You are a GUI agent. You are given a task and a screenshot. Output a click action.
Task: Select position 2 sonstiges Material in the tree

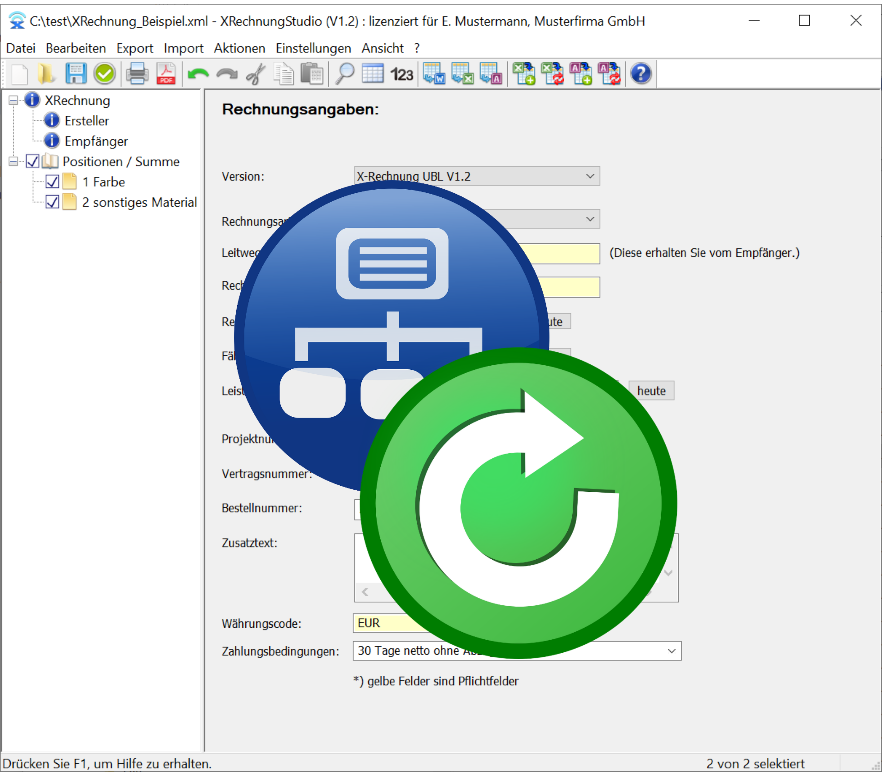(140, 202)
